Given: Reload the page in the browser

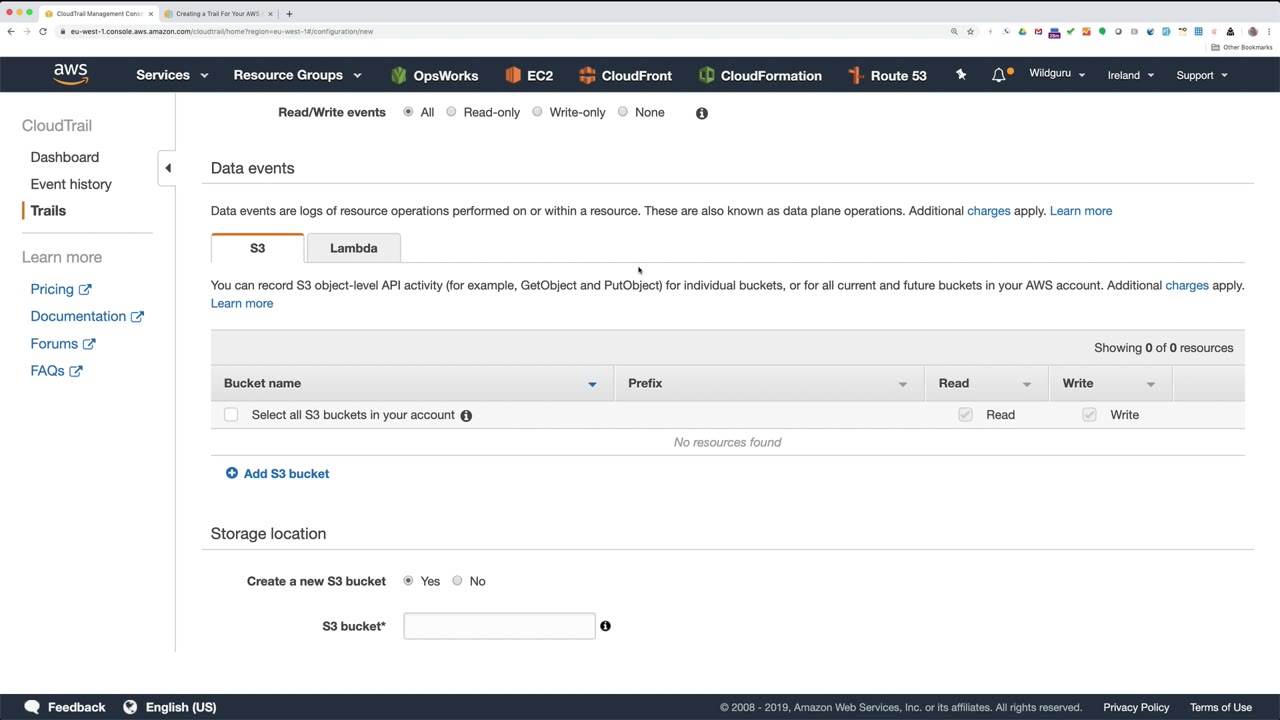Looking at the screenshot, I should pyautogui.click(x=43, y=31).
